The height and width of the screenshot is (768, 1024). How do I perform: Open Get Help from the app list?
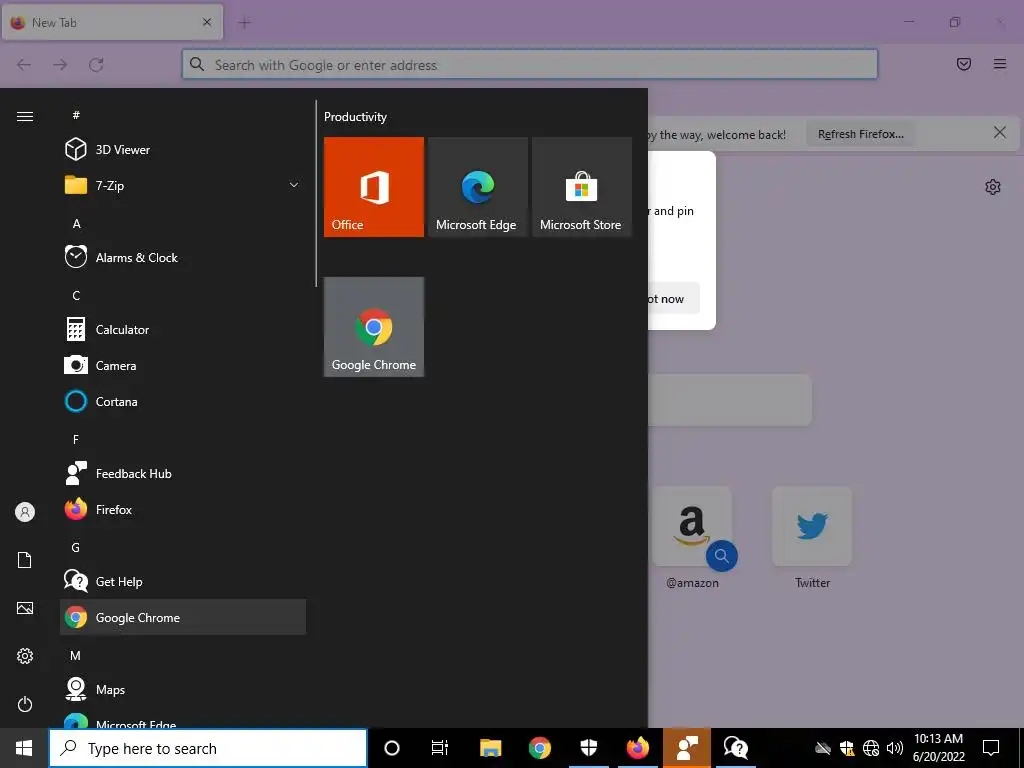[x=183, y=581]
